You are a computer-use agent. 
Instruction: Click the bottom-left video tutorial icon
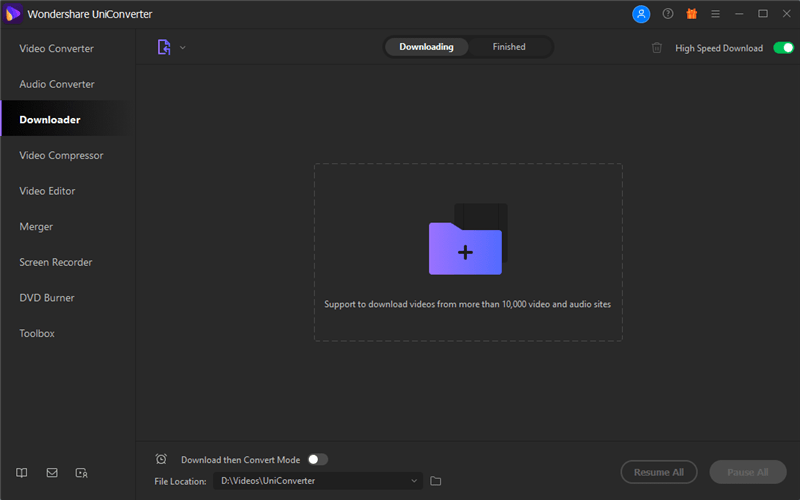point(82,473)
